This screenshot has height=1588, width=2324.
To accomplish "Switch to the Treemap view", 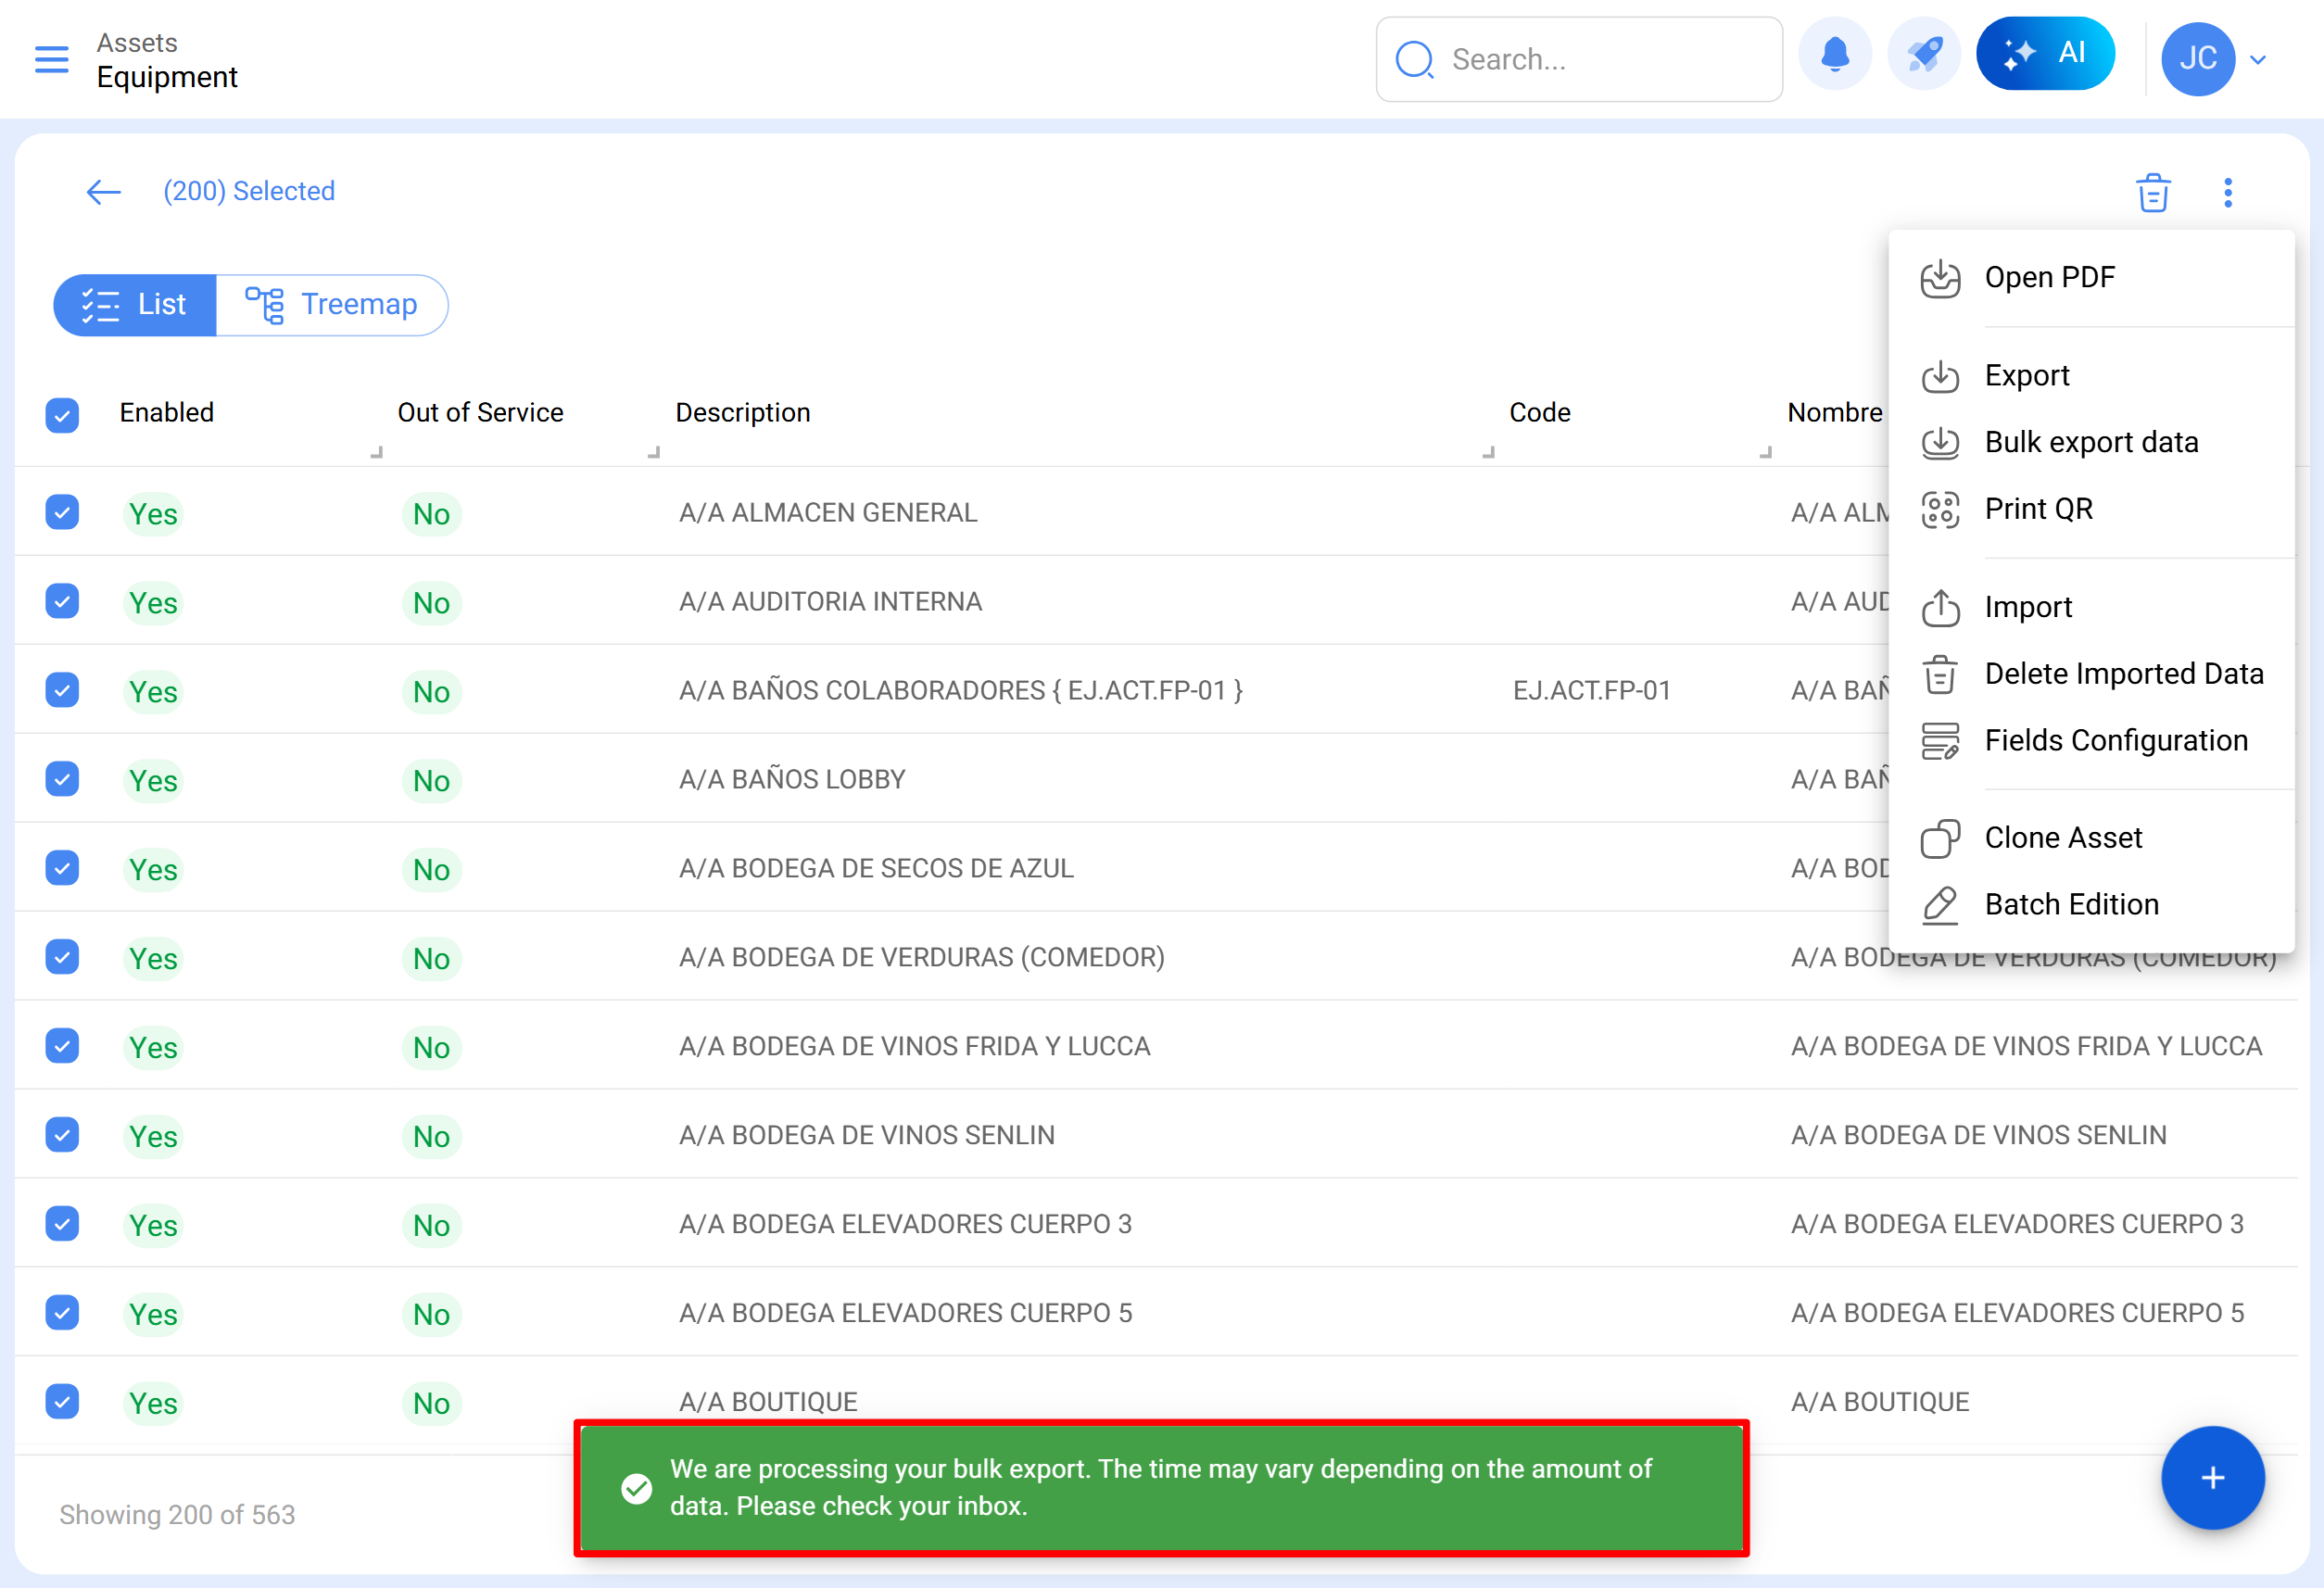I will [x=332, y=305].
